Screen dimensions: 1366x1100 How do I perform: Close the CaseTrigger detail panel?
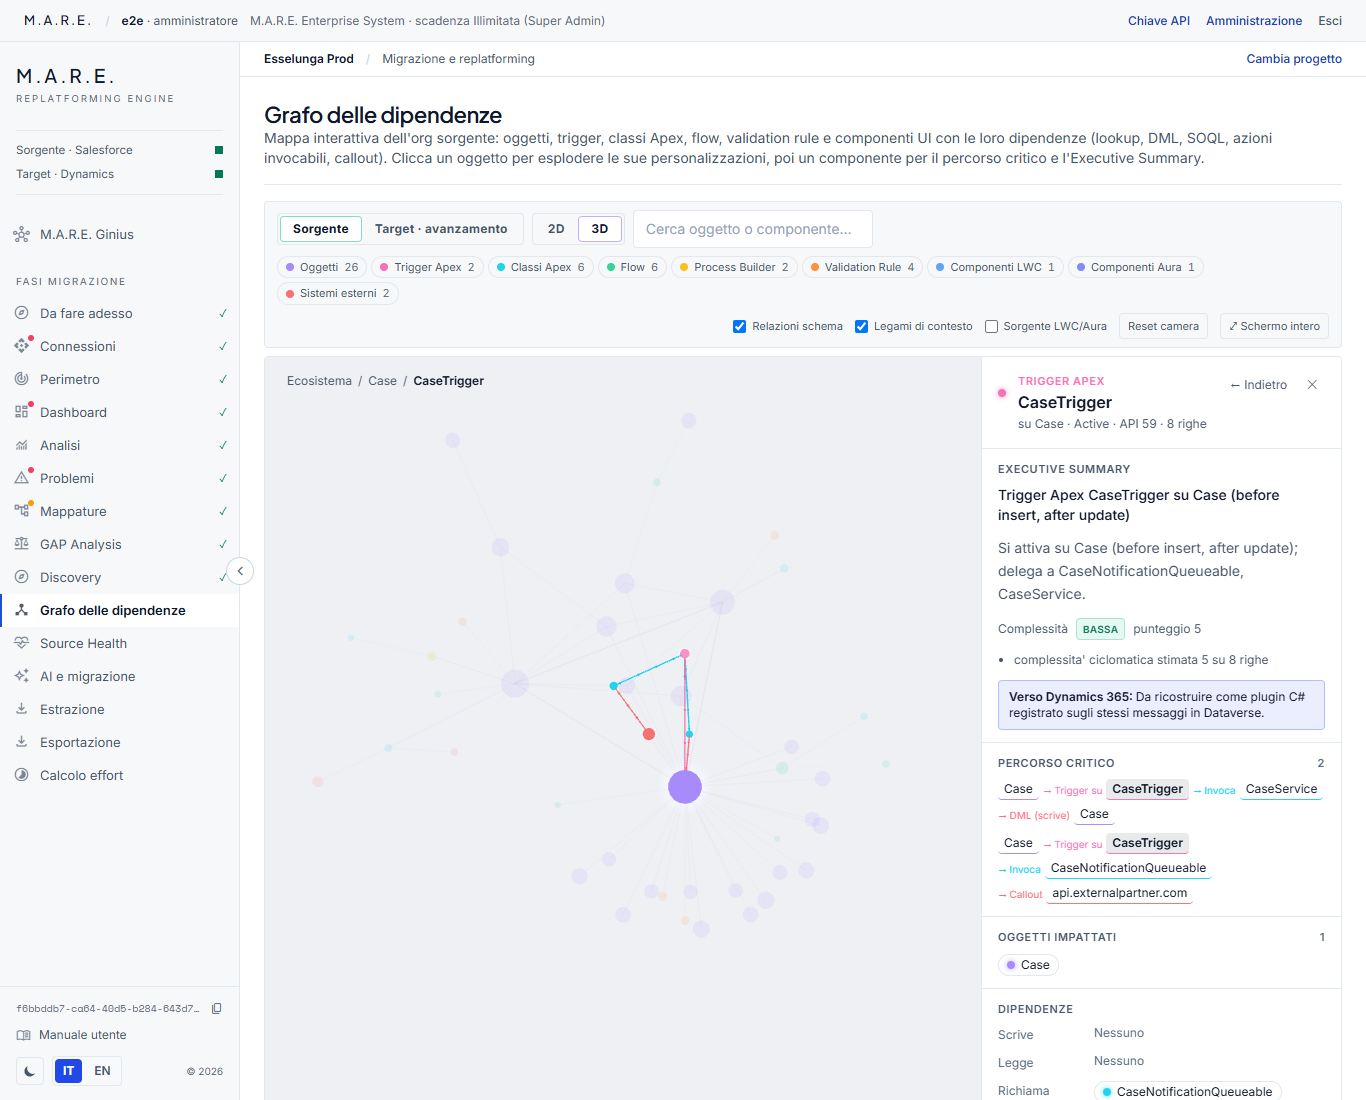[1312, 385]
